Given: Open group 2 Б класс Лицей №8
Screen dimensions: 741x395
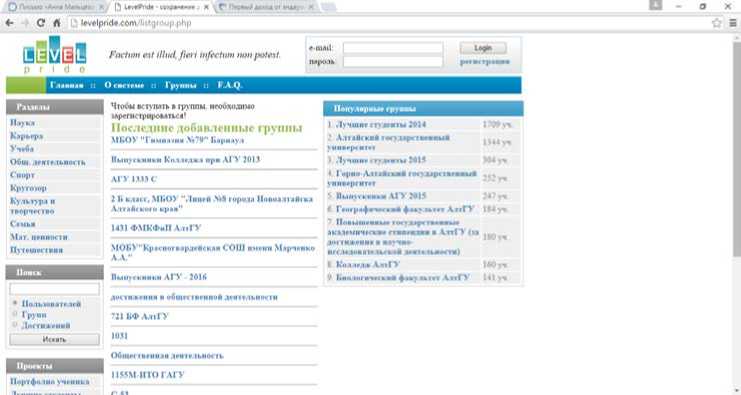Looking at the screenshot, I should pyautogui.click(x=212, y=204).
